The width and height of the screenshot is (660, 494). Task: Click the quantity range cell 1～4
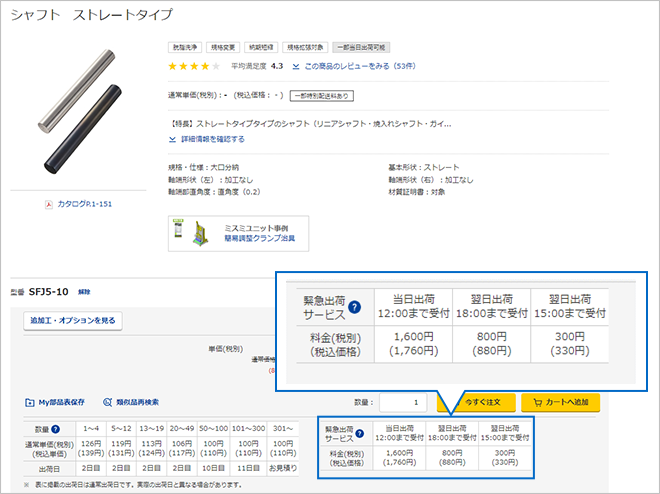coord(91,429)
